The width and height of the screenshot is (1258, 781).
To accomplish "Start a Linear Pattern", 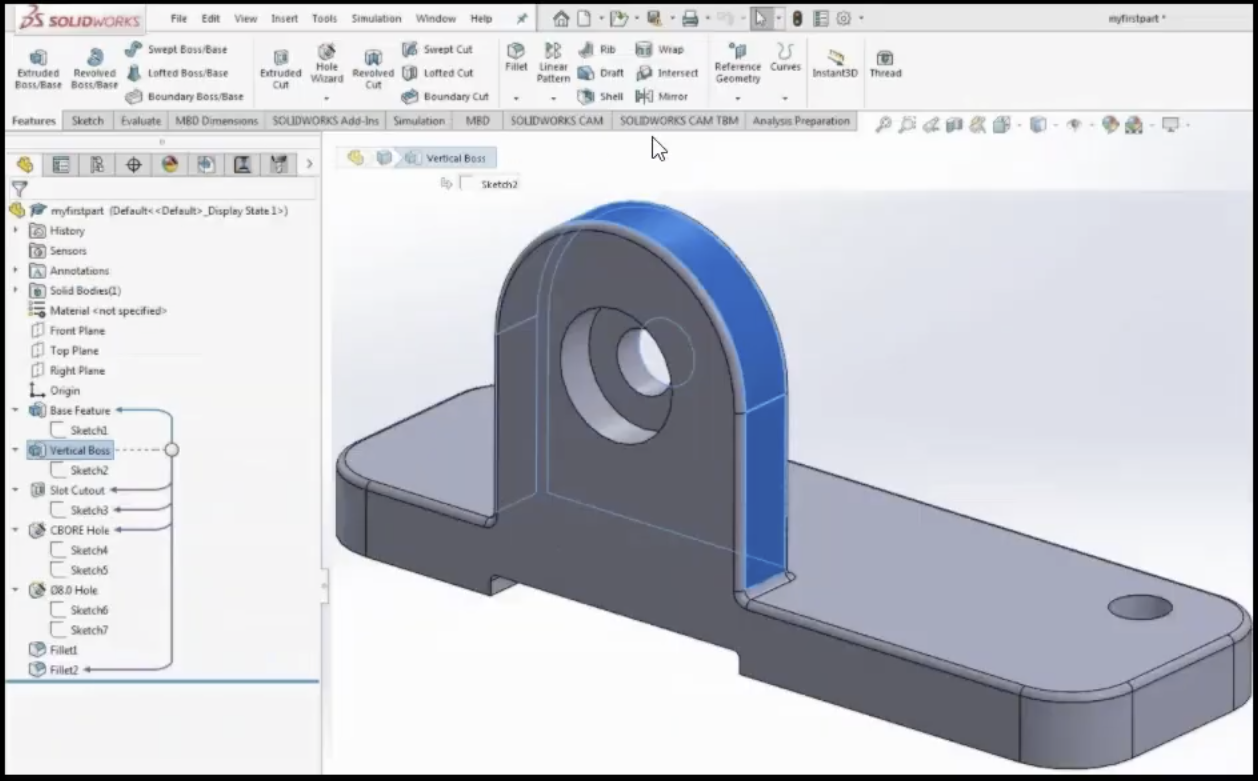I will pos(553,62).
